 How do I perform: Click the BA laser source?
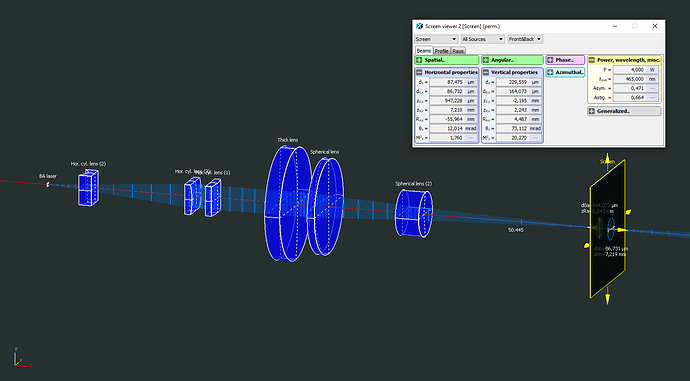point(48,185)
